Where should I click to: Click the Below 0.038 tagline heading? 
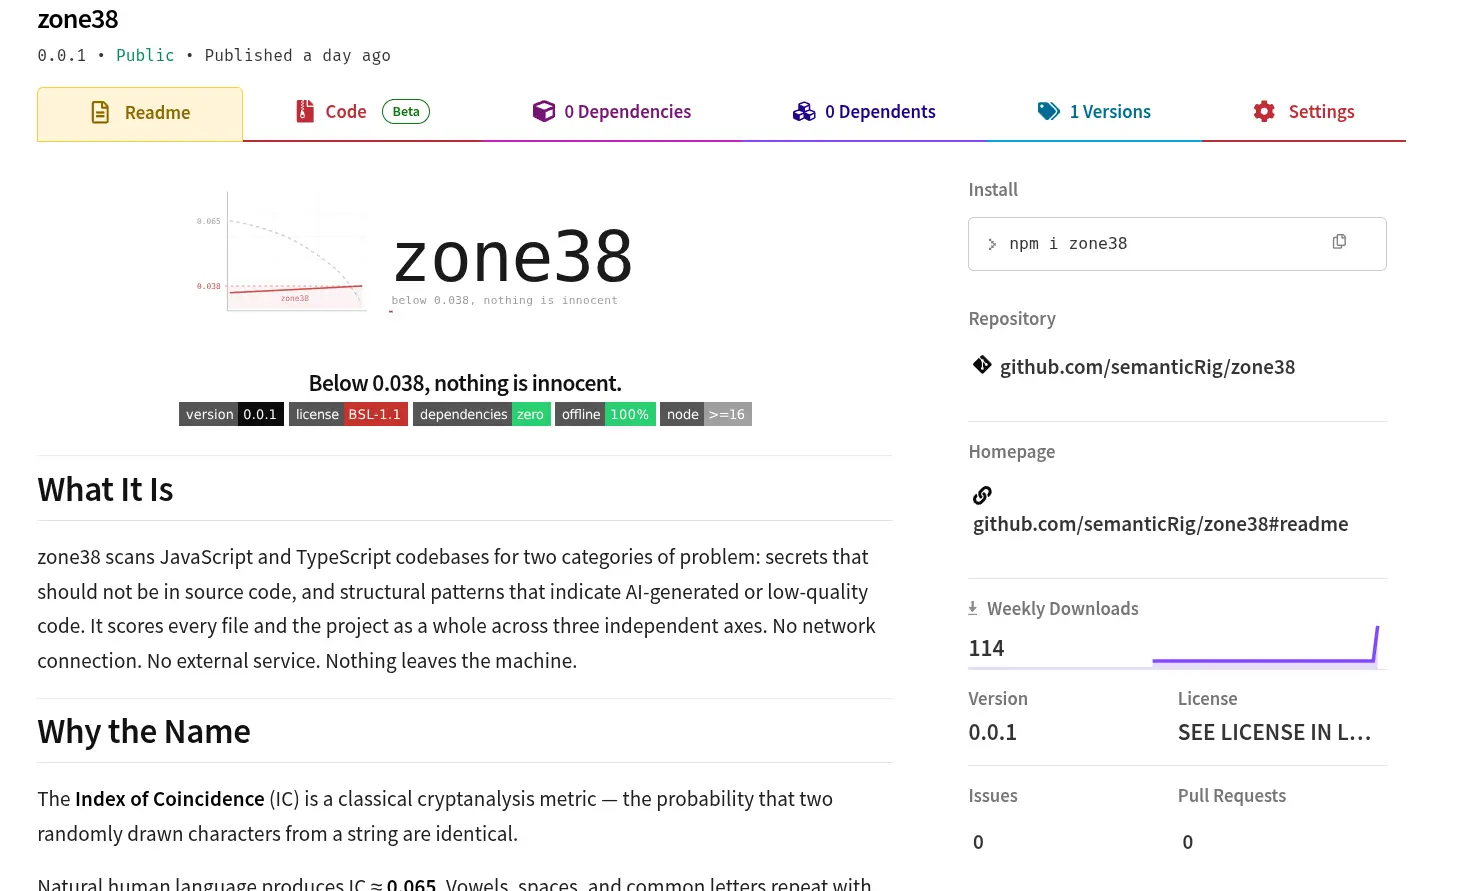click(465, 383)
